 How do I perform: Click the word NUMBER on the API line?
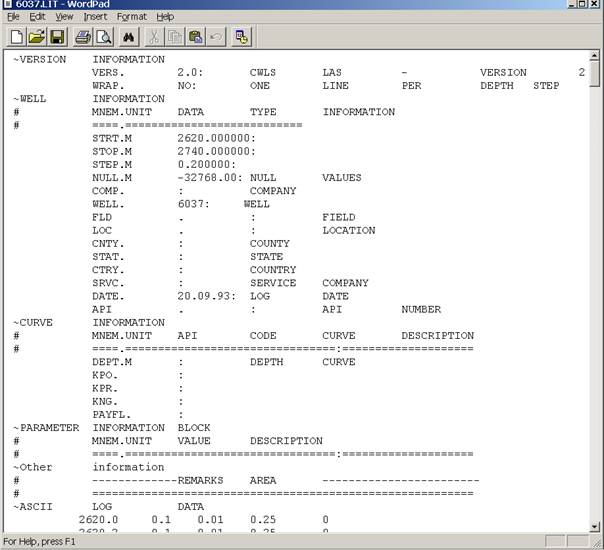pos(421,309)
